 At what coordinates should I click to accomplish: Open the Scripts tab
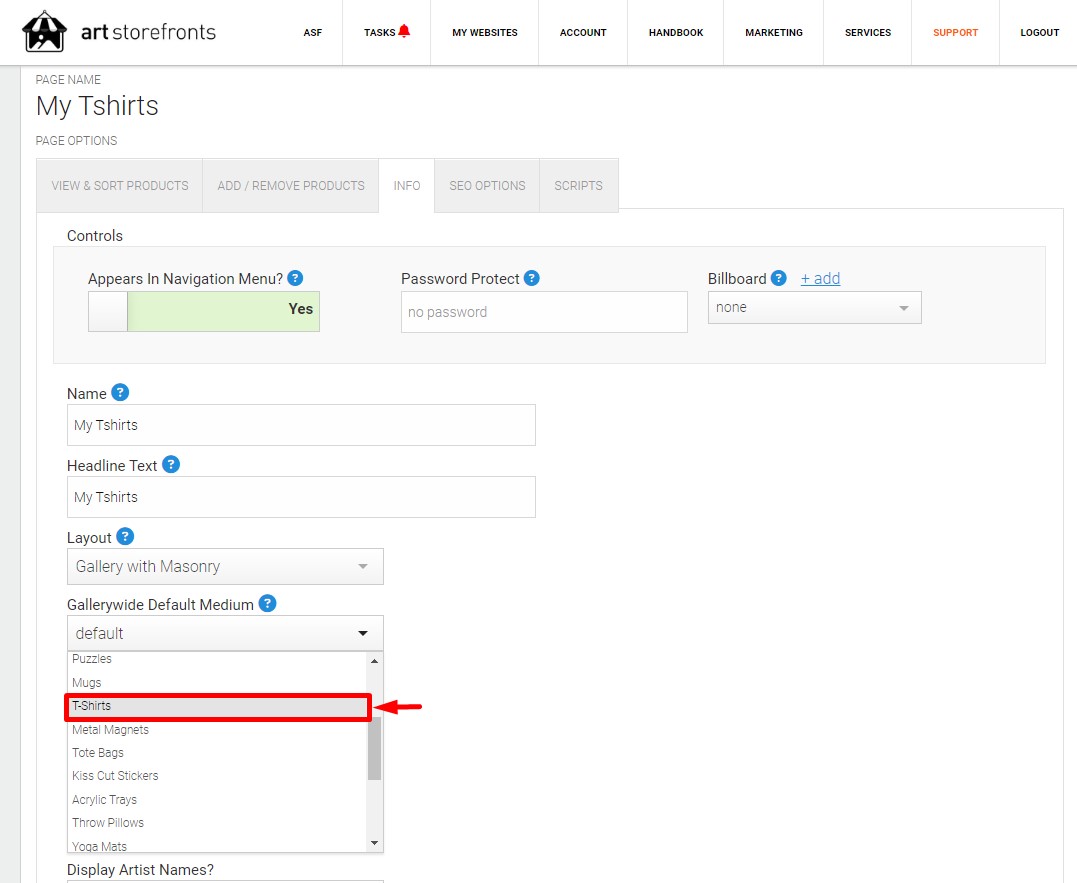(578, 185)
